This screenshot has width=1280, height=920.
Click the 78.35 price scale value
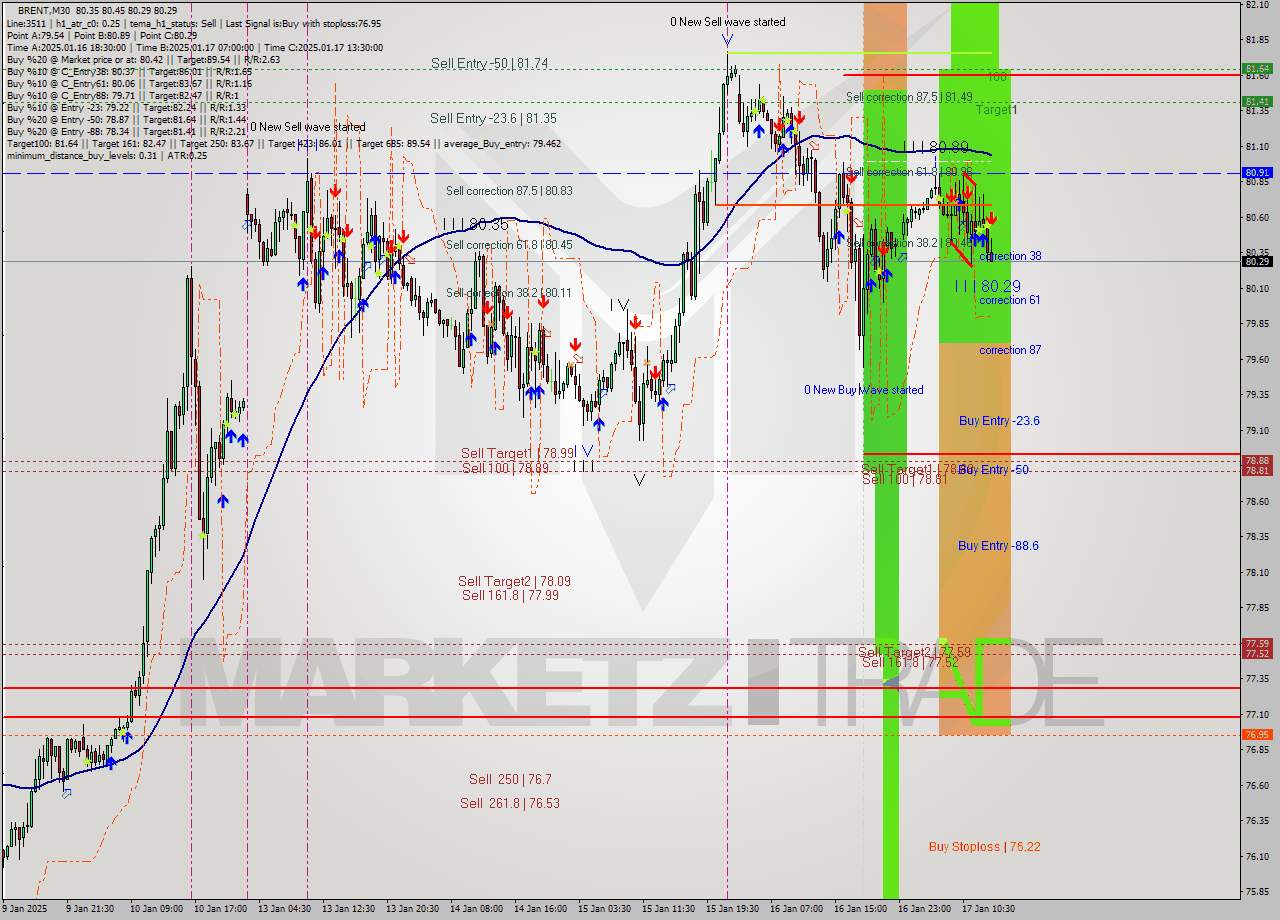[x=1257, y=537]
